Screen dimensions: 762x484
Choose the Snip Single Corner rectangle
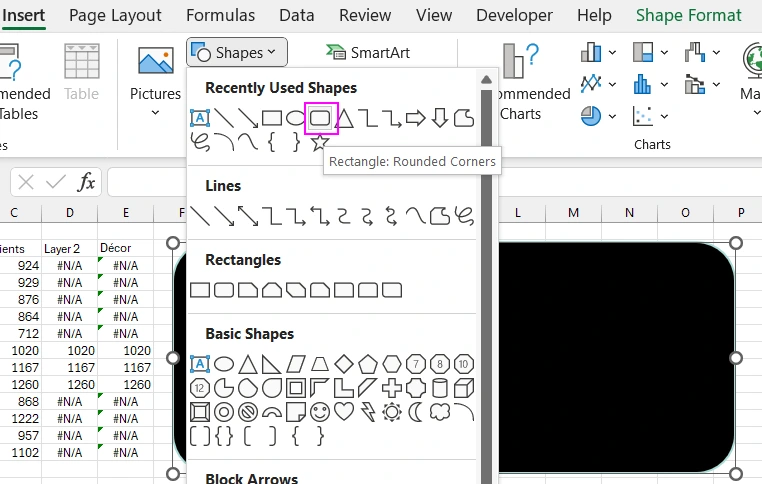click(248, 290)
